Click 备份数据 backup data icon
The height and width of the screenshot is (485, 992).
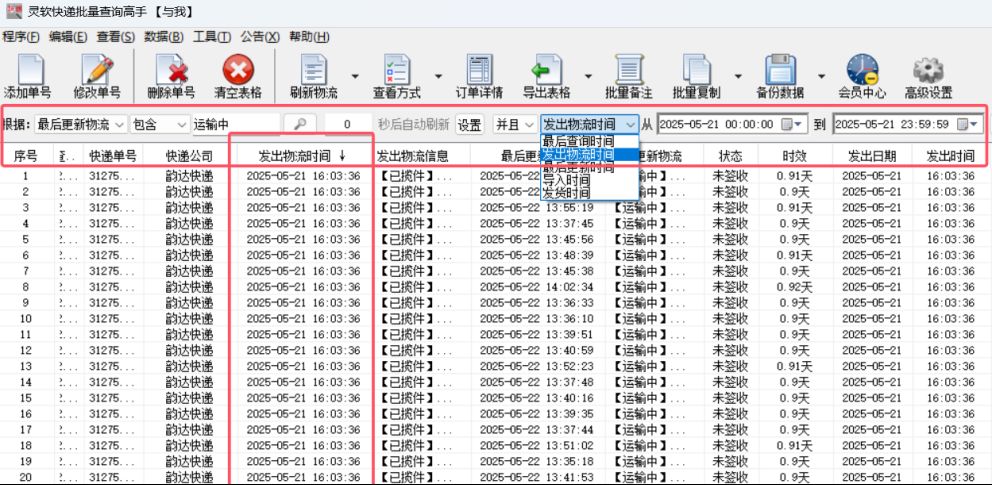coord(779,77)
